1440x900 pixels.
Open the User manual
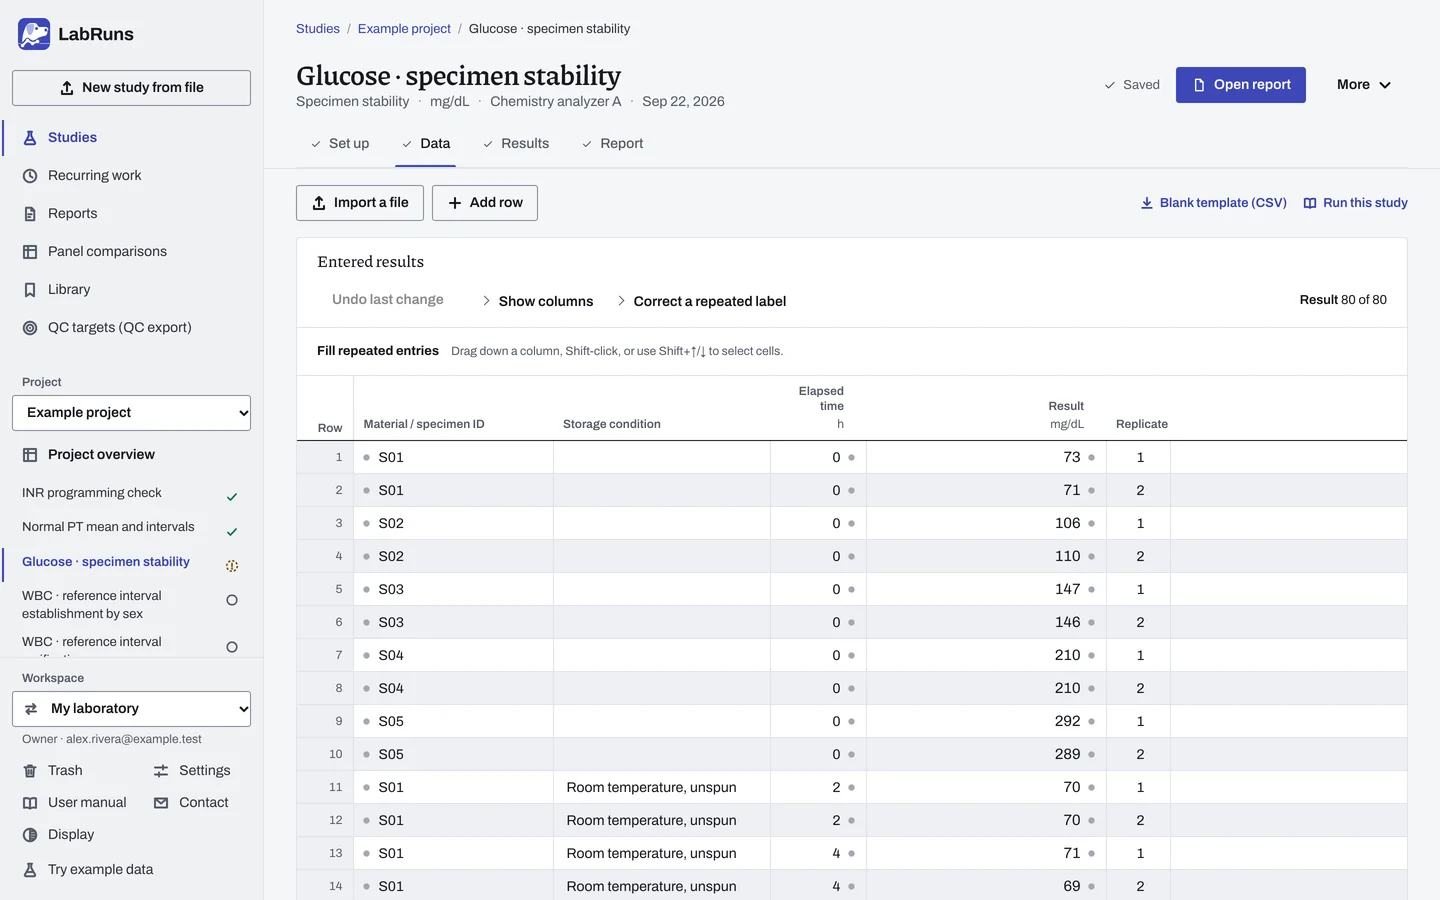click(x=75, y=803)
